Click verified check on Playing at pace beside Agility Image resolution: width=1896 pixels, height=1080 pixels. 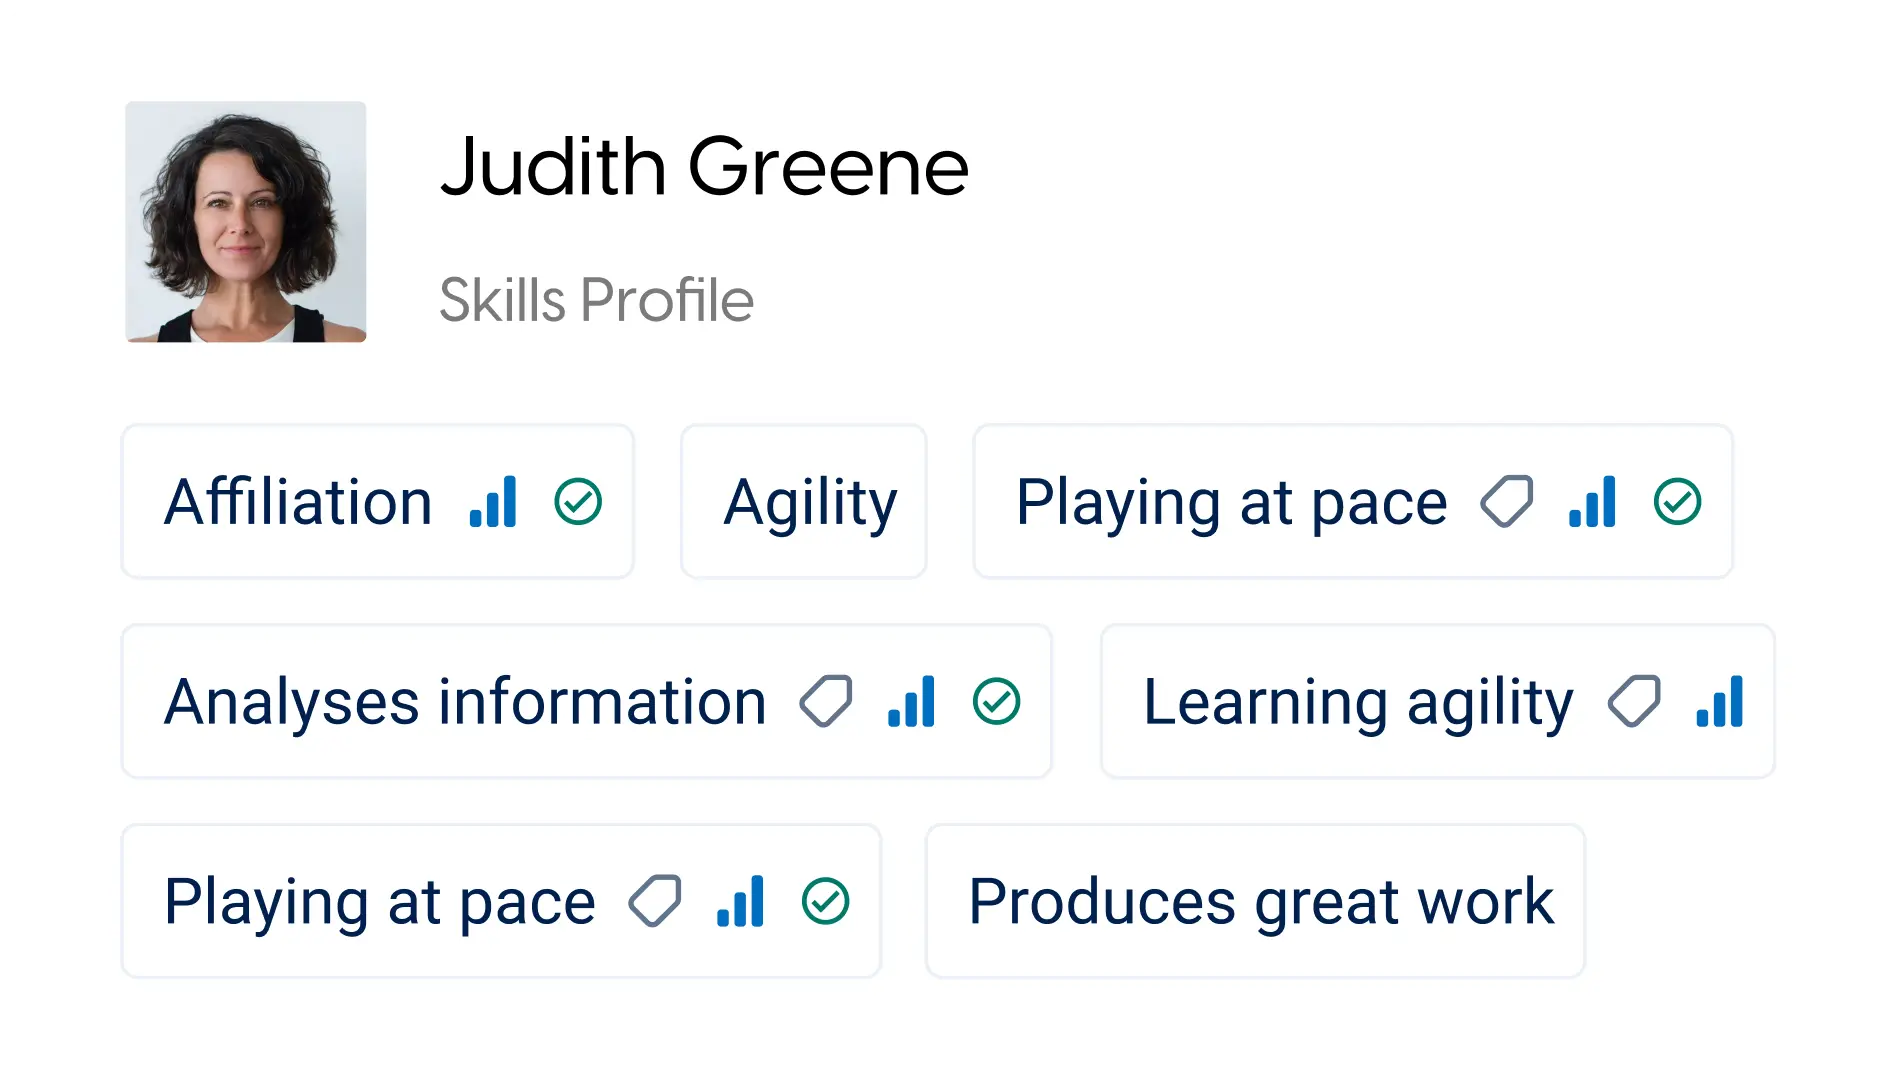coord(1677,502)
